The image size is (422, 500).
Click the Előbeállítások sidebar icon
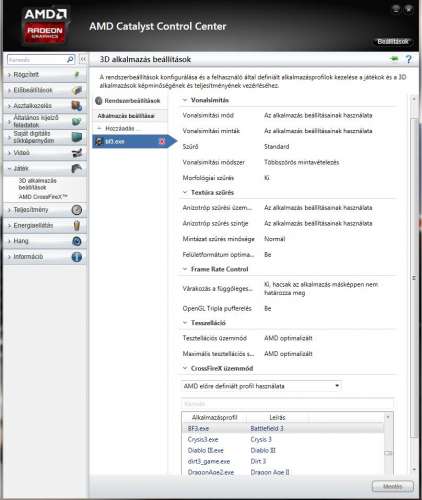(77, 90)
